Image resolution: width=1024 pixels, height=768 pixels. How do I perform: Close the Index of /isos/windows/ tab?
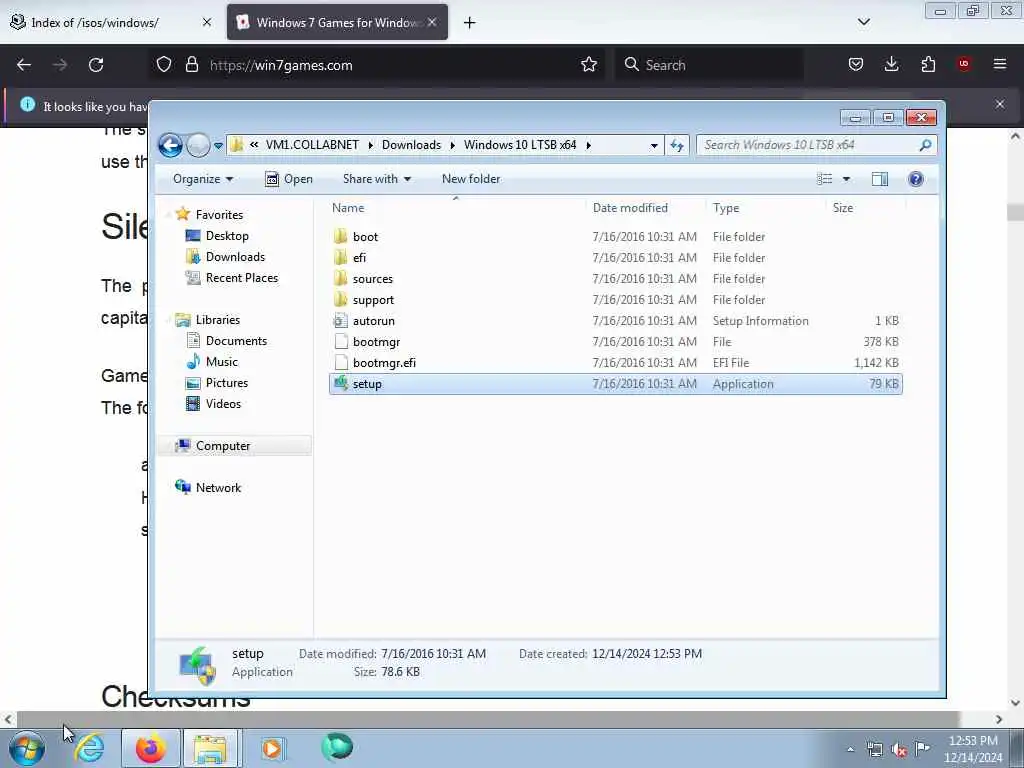(x=207, y=23)
